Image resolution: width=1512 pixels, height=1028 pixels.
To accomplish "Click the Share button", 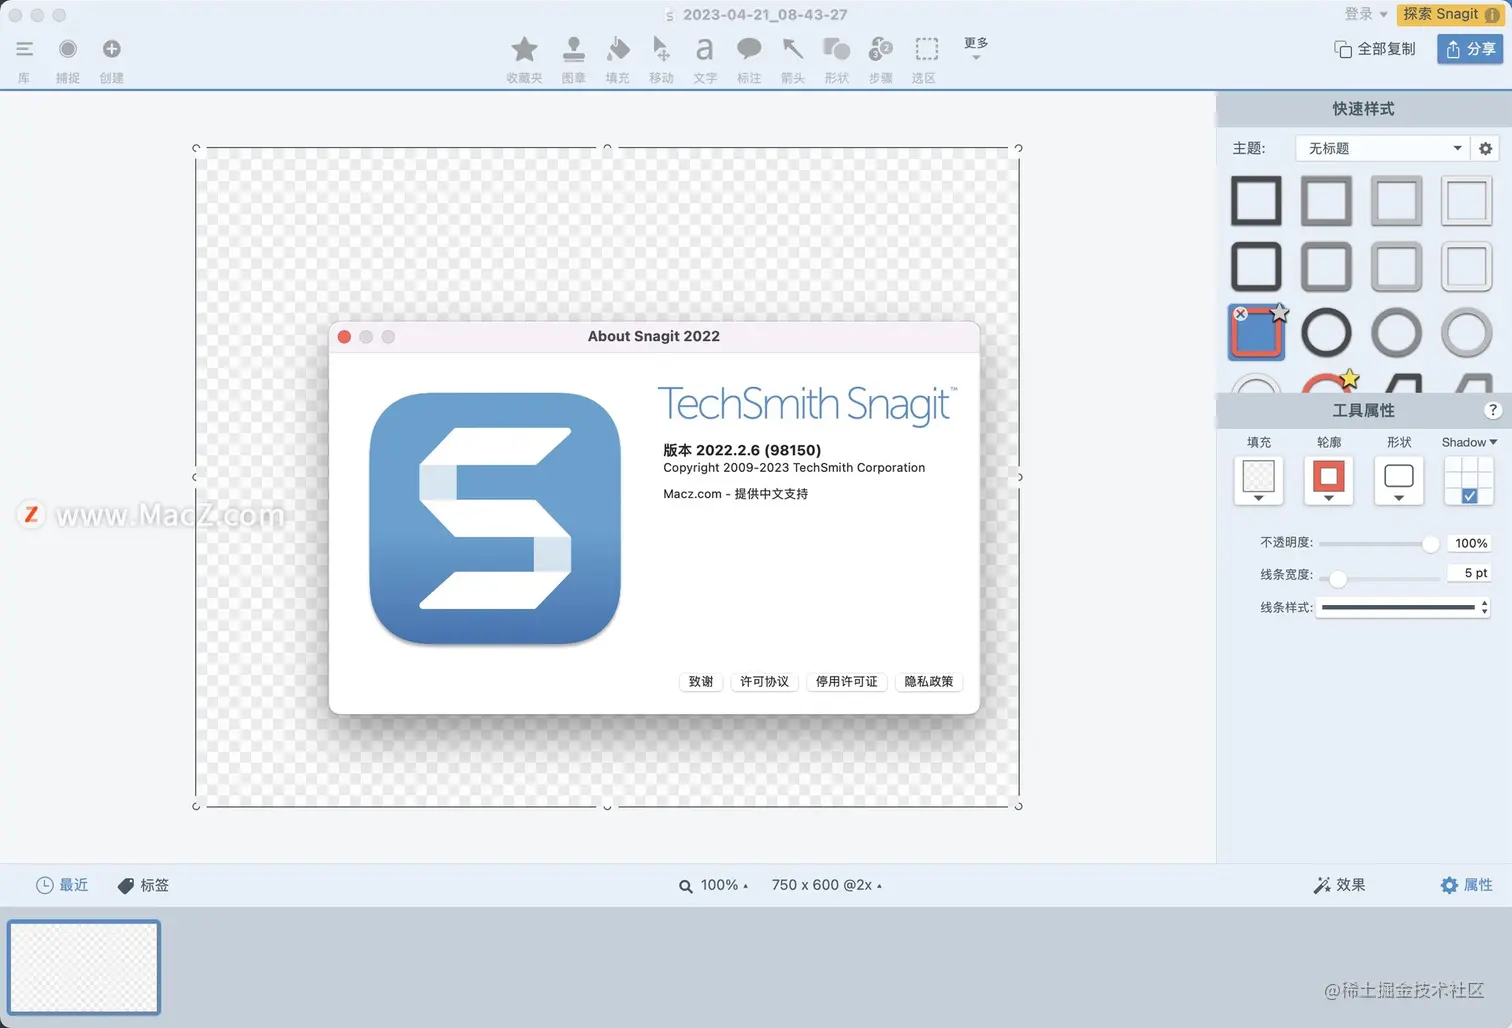I will coord(1470,49).
